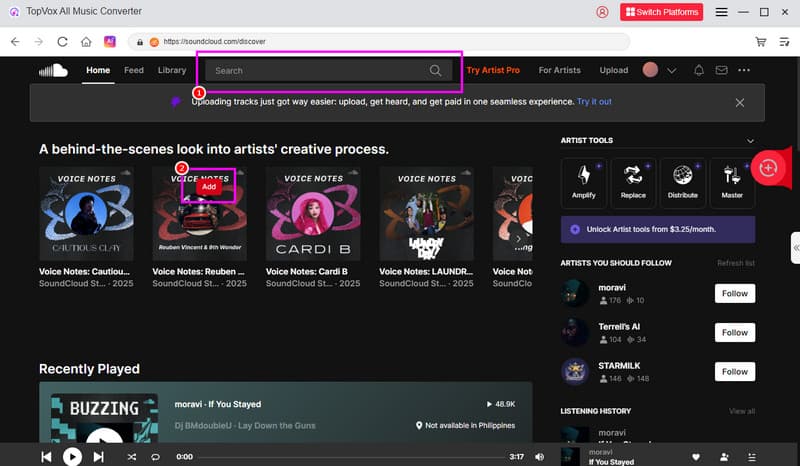Dismiss the upload announcement banner
The height and width of the screenshot is (466, 800).
point(740,103)
